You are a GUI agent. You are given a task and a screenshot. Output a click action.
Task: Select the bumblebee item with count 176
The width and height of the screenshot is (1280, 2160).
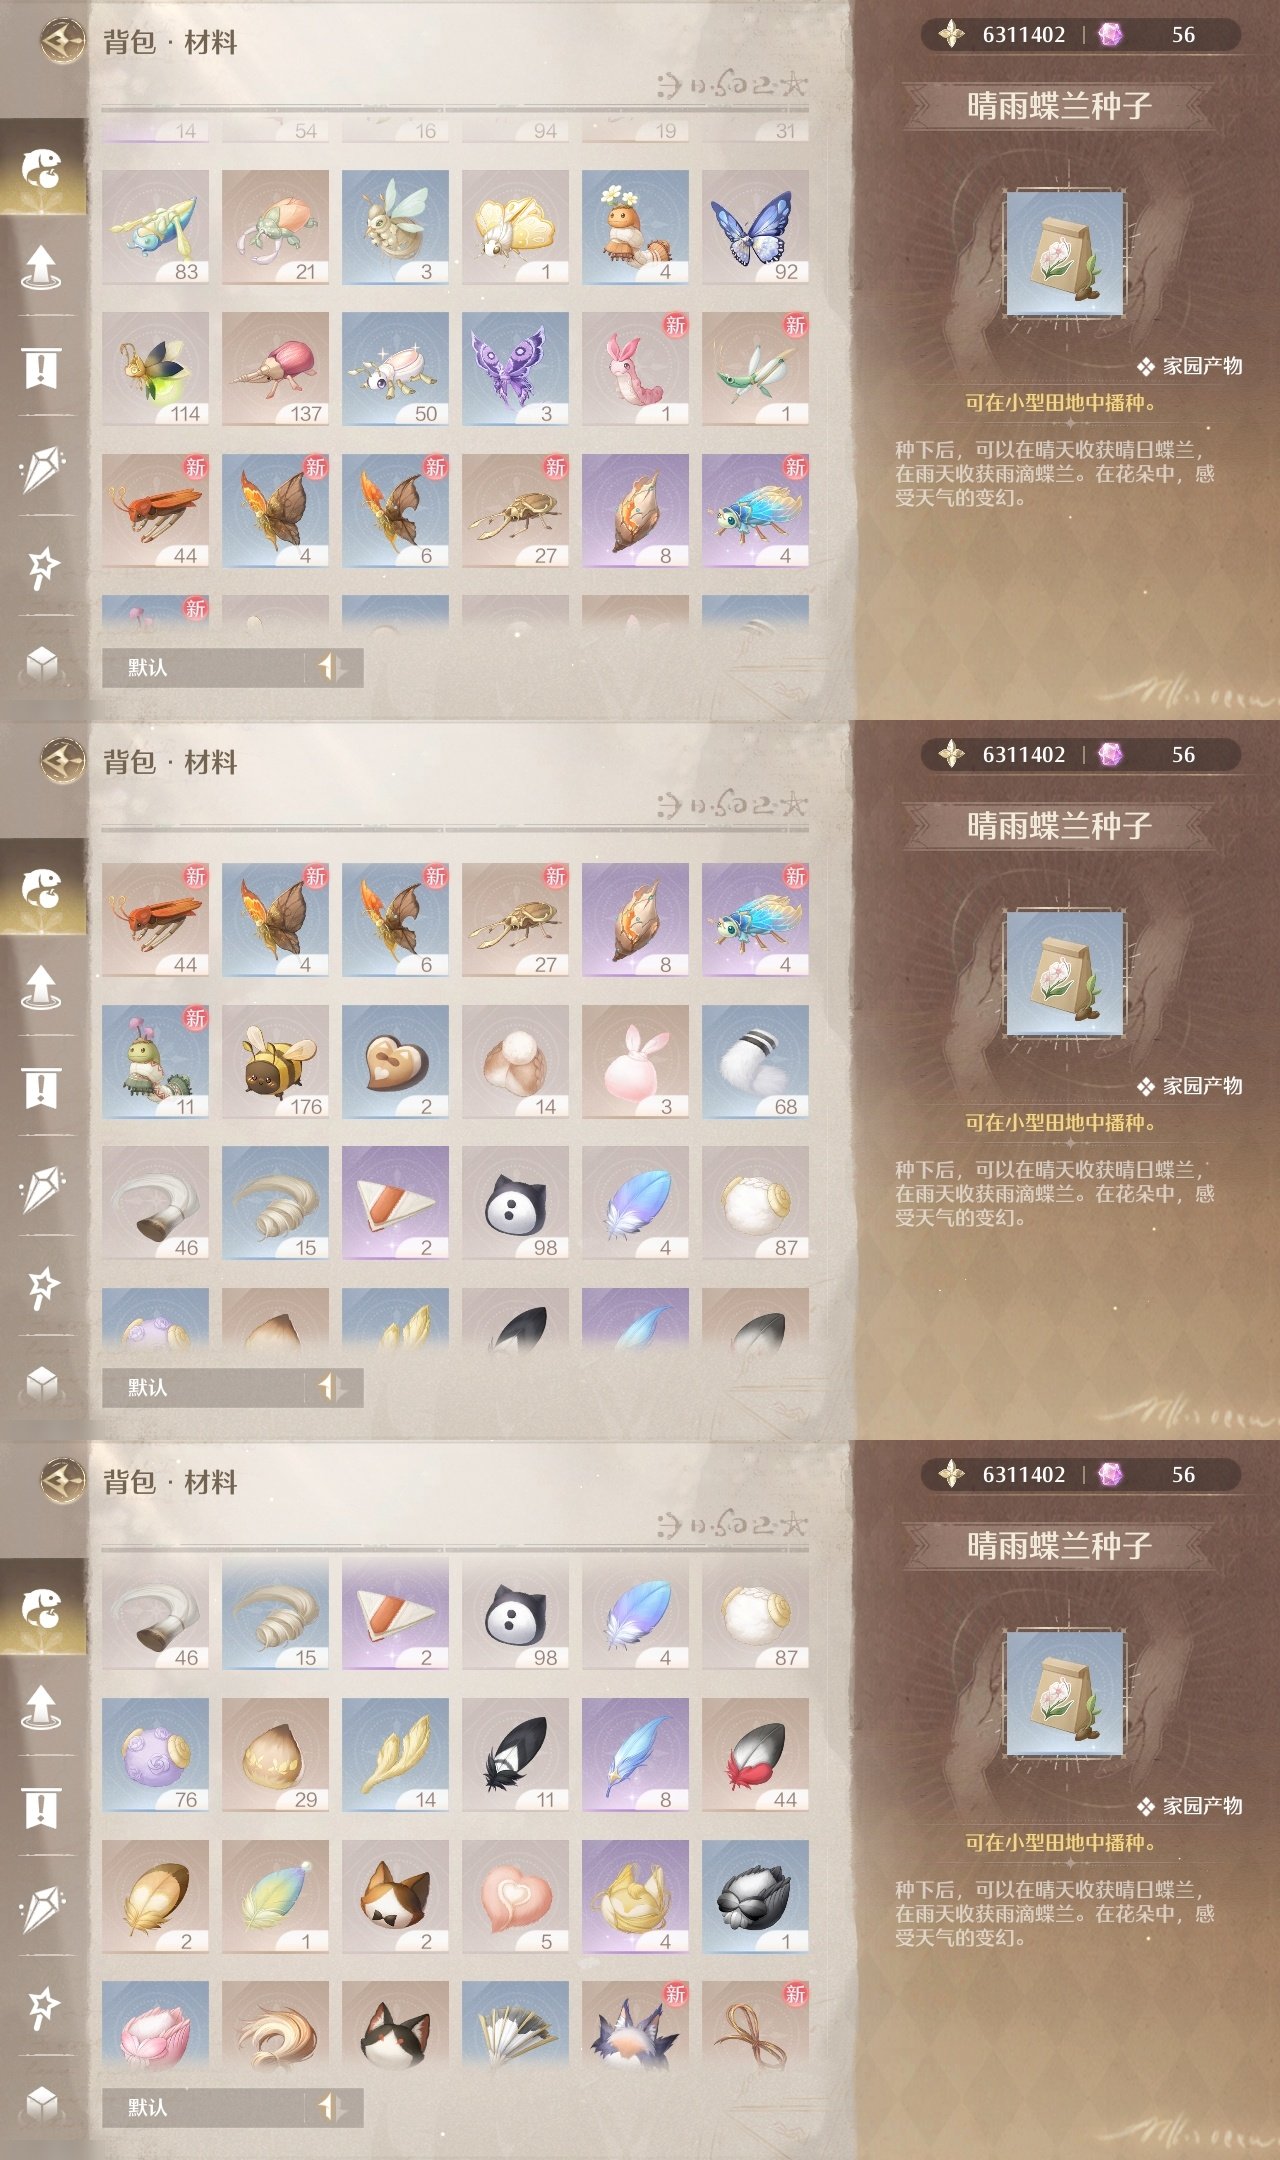pyautogui.click(x=275, y=1062)
